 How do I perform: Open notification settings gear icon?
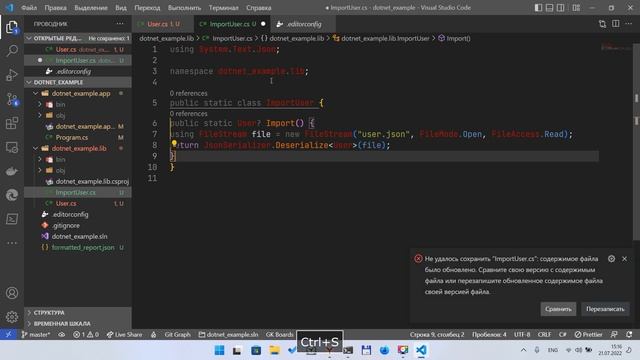(611, 259)
